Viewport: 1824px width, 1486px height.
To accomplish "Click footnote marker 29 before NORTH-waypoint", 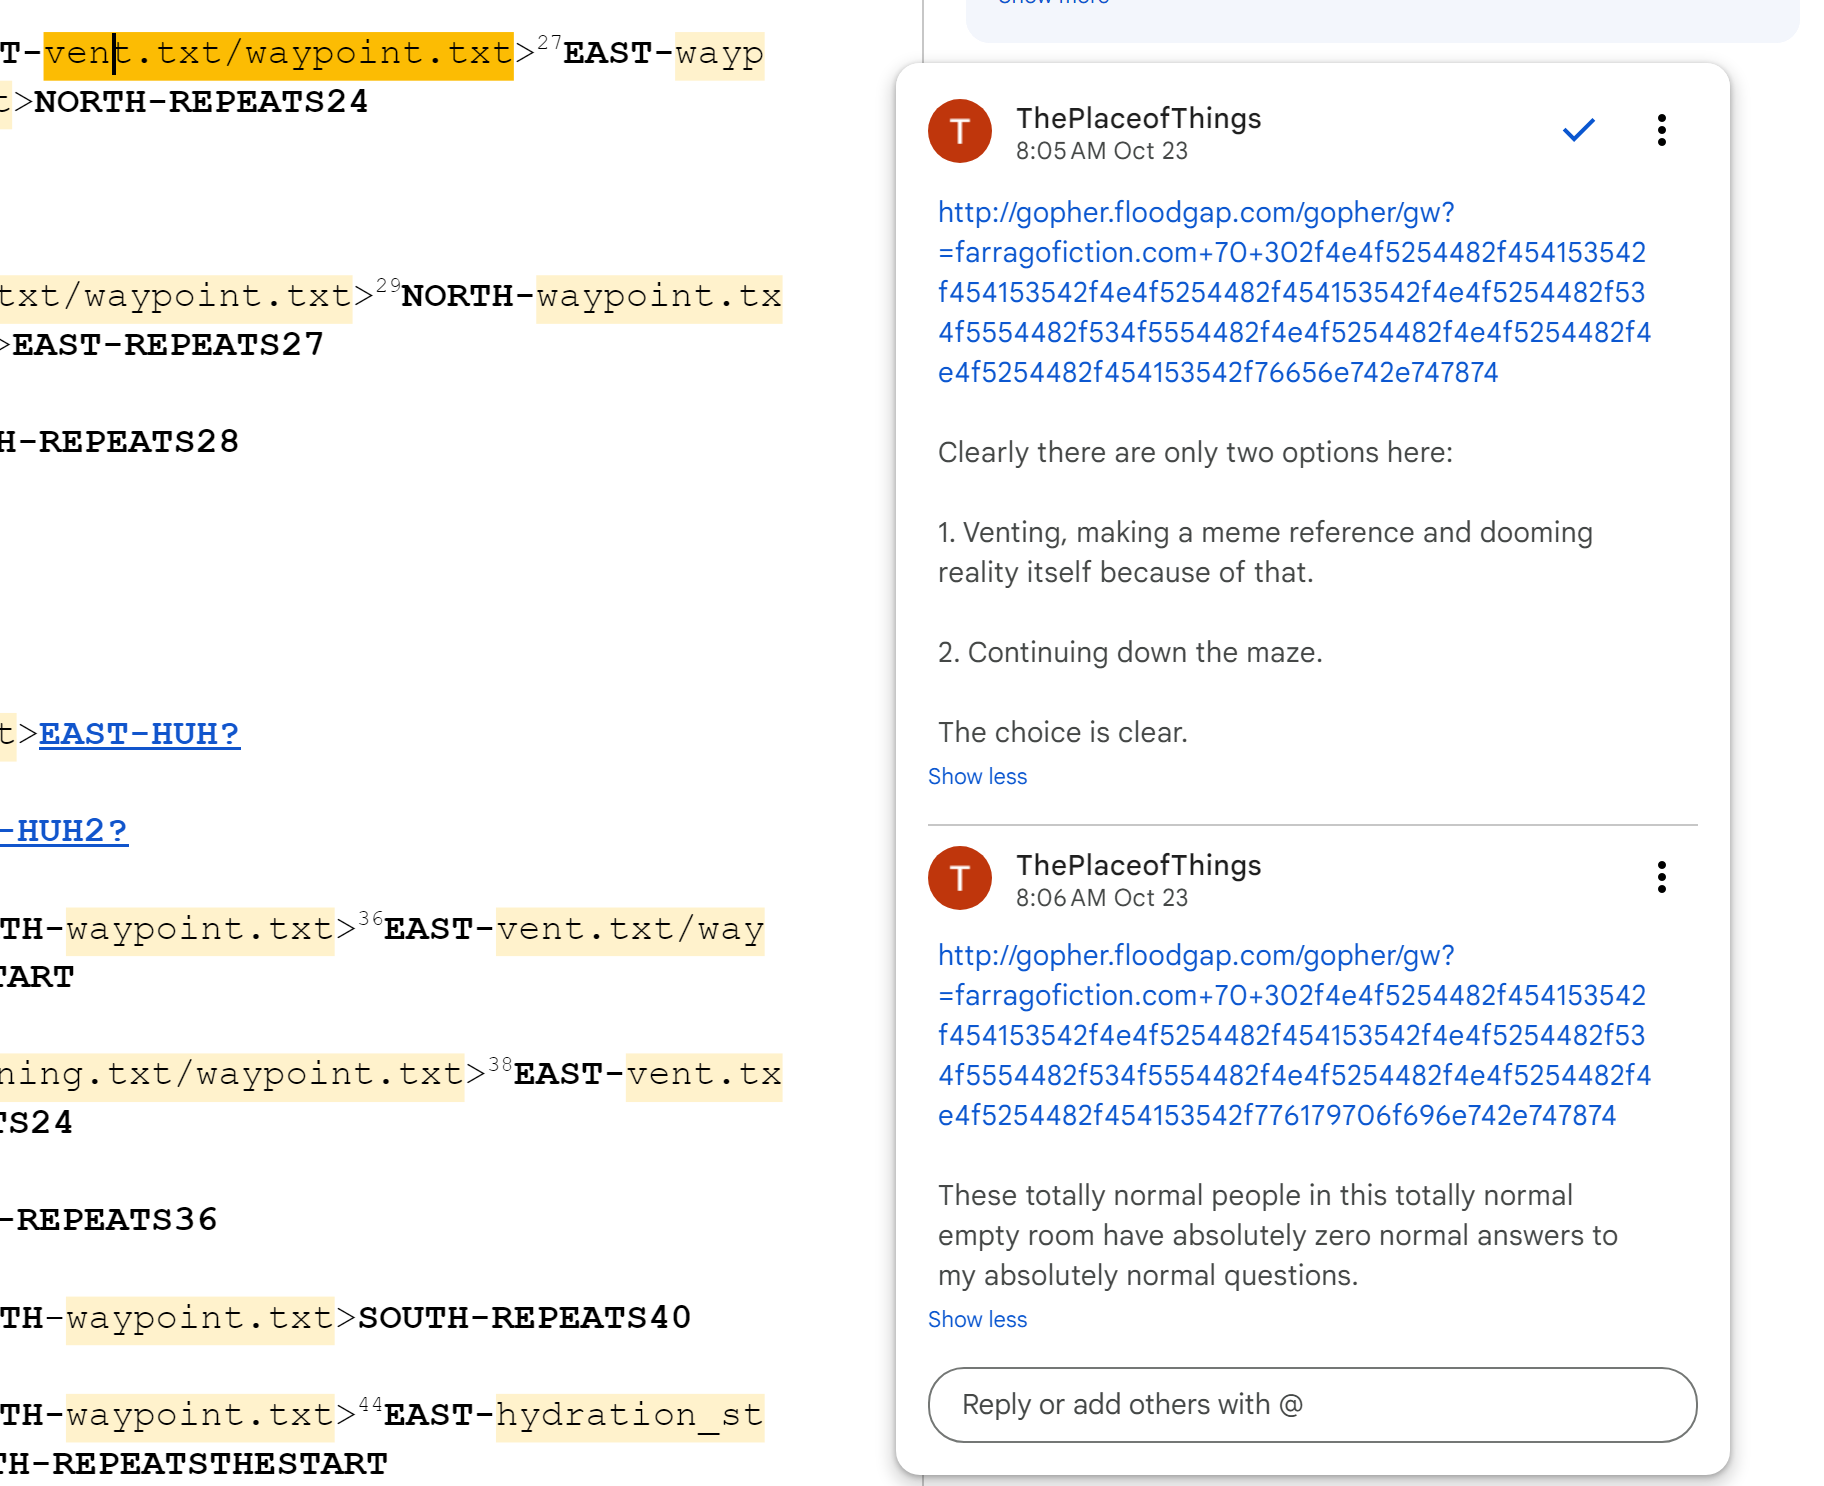I will tap(388, 286).
